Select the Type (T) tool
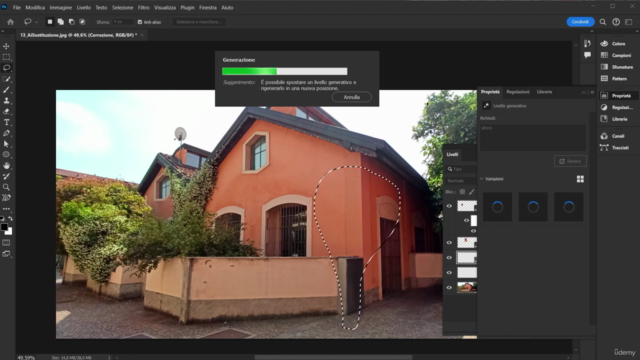640x360 pixels. pyautogui.click(x=6, y=122)
